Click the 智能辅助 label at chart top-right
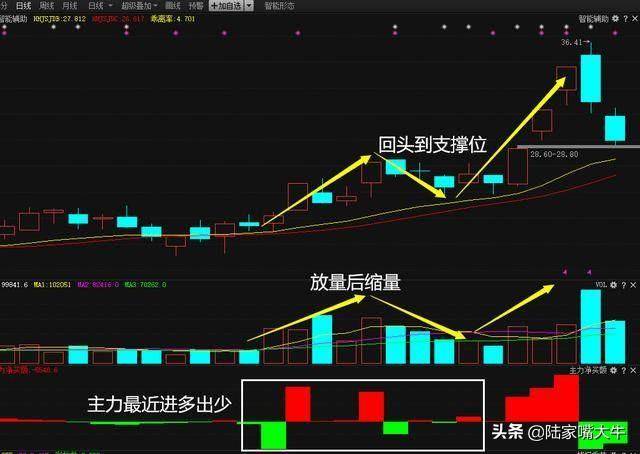This screenshot has width=640, height=454. pos(594,19)
